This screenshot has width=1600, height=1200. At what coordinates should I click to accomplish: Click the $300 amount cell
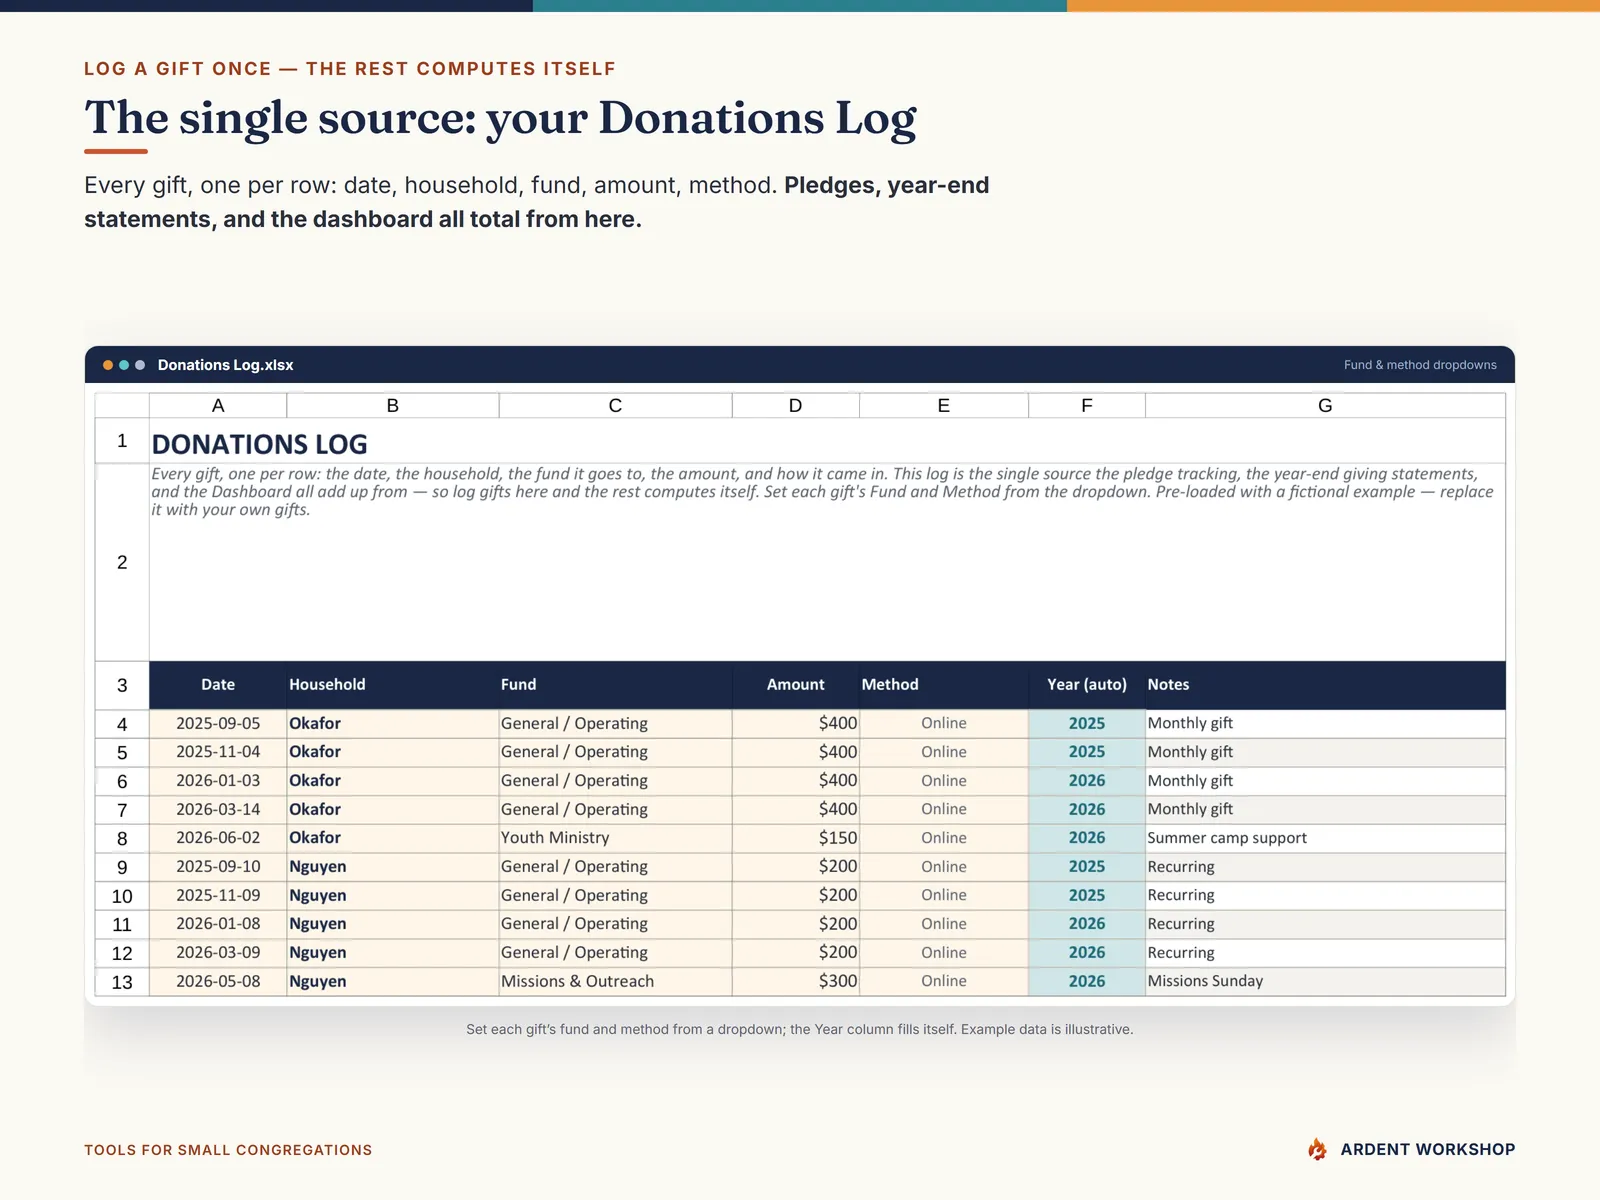click(x=795, y=982)
